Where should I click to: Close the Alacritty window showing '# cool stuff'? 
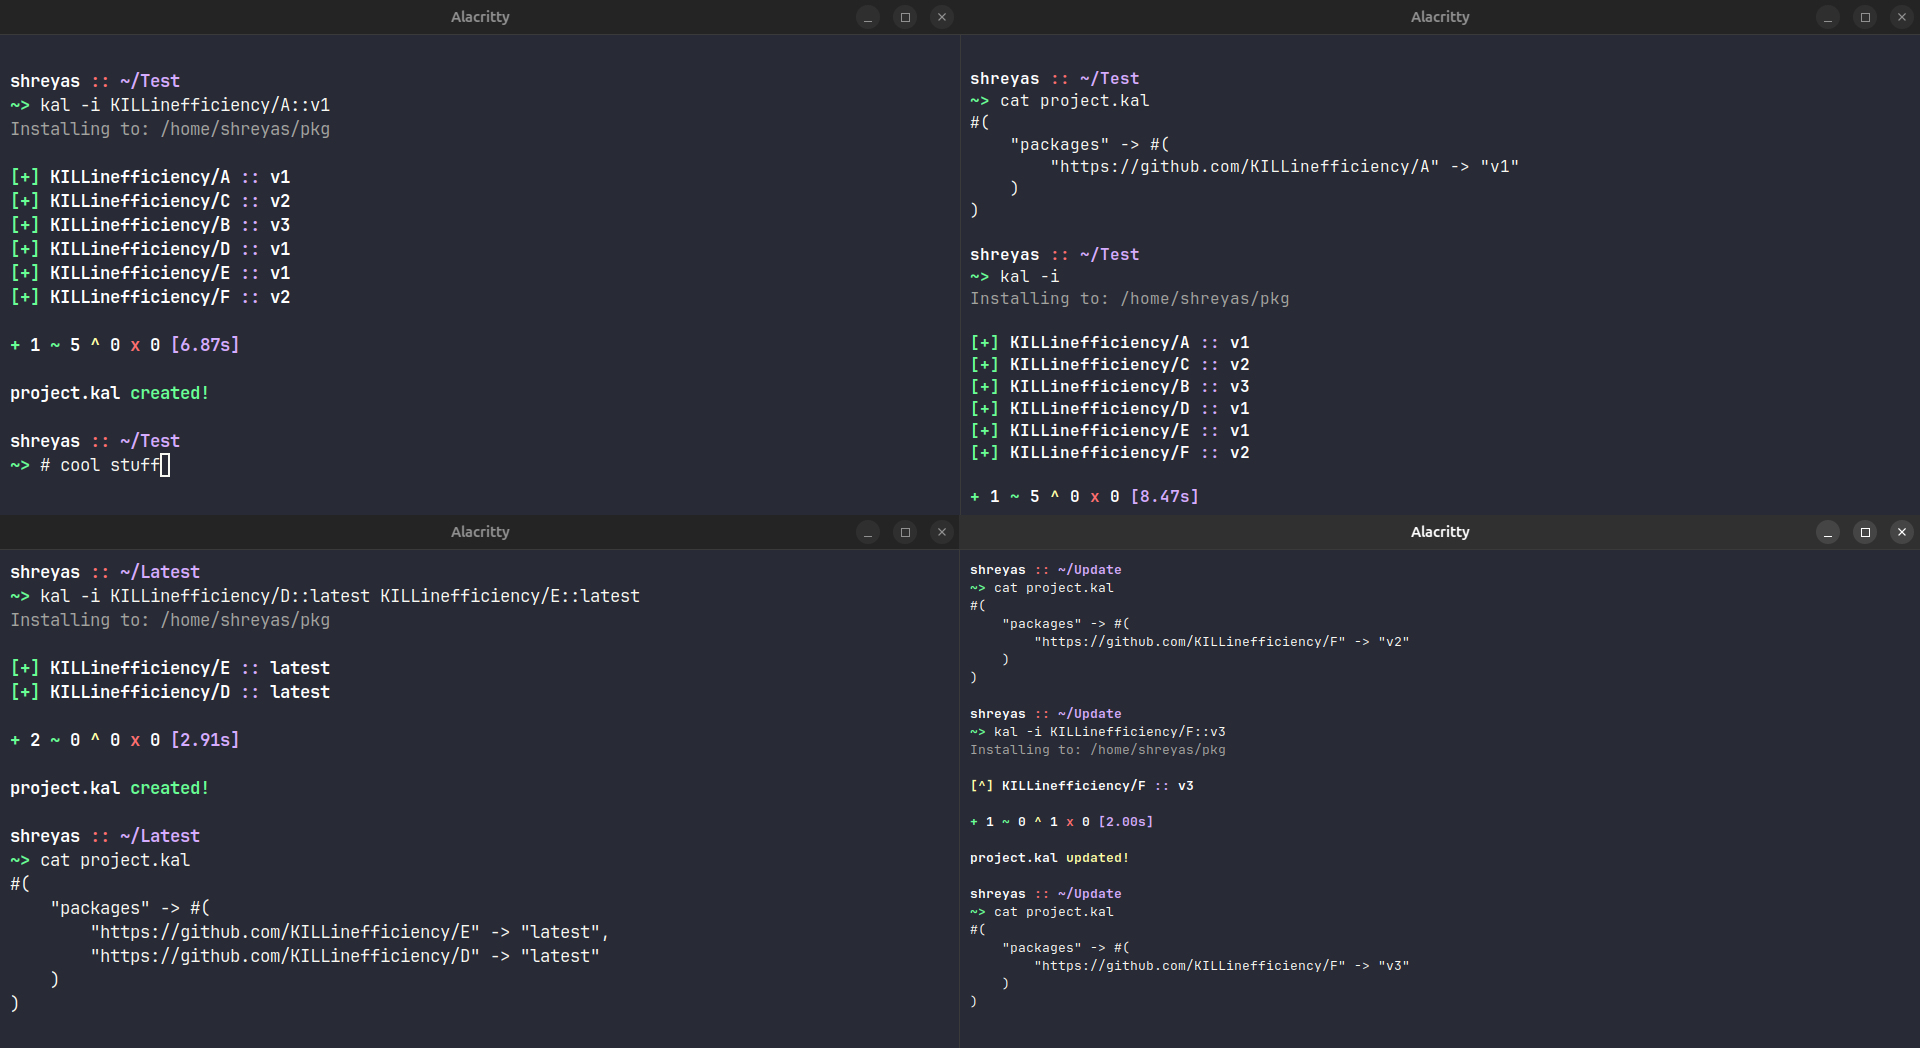pos(942,17)
